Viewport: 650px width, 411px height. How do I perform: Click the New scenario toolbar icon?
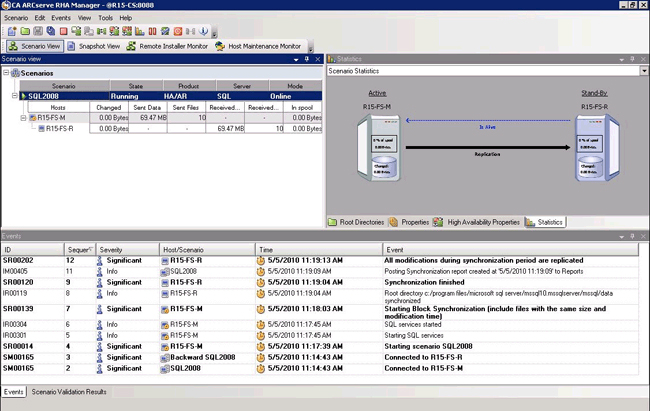coord(12,31)
